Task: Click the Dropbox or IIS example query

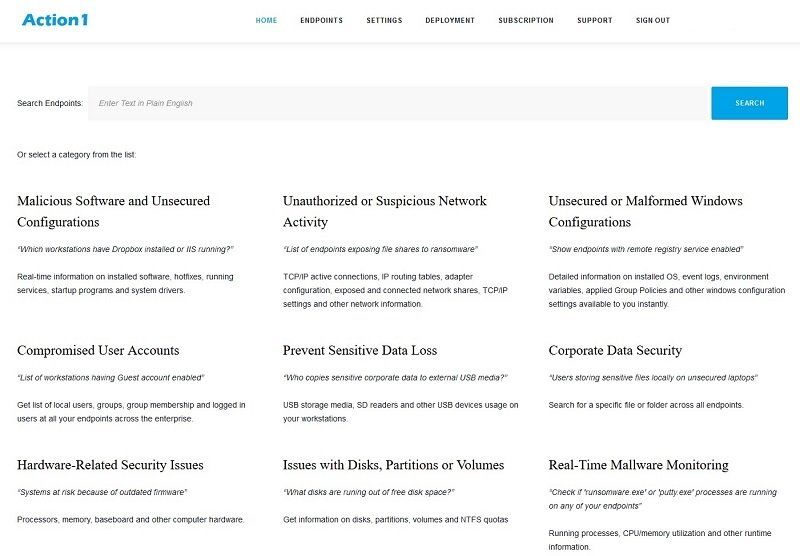Action: pyautogui.click(x=125, y=249)
